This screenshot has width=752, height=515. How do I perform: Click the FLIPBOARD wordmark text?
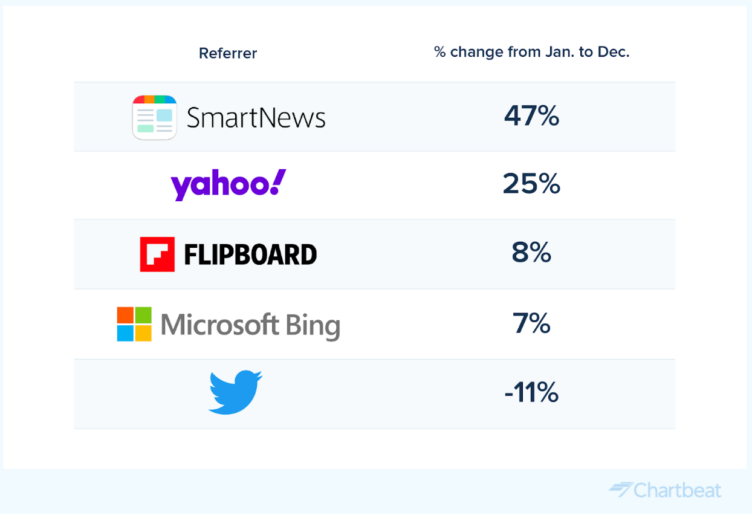[250, 255]
